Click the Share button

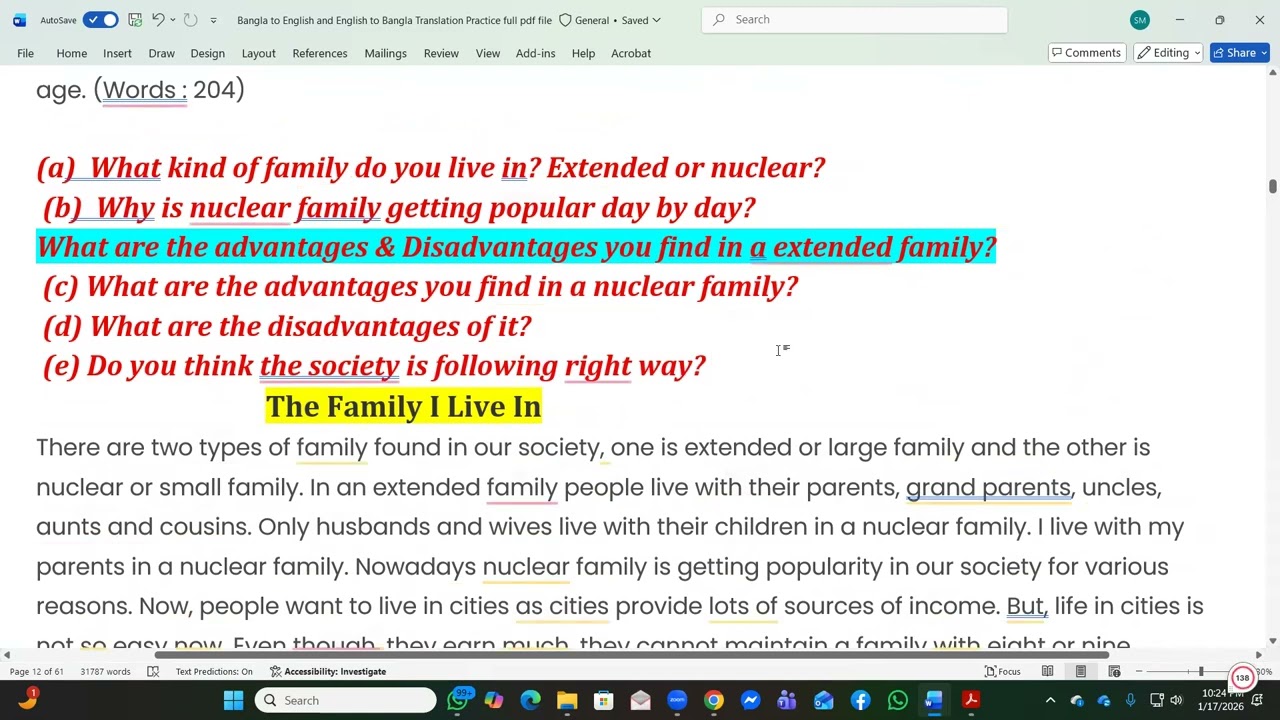tap(1240, 53)
